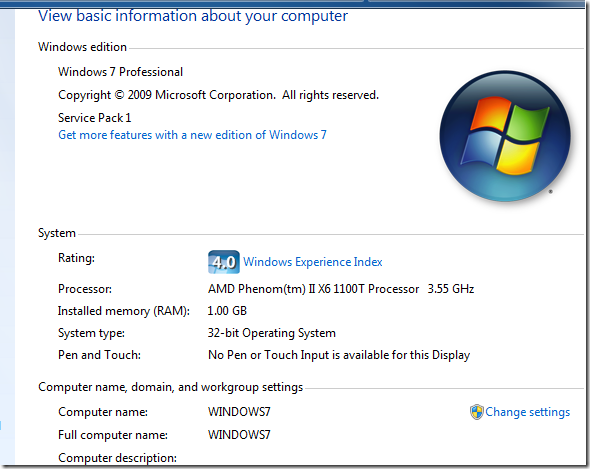Click the View basic information heading
Screen dimensions: 590x469
coord(193,16)
